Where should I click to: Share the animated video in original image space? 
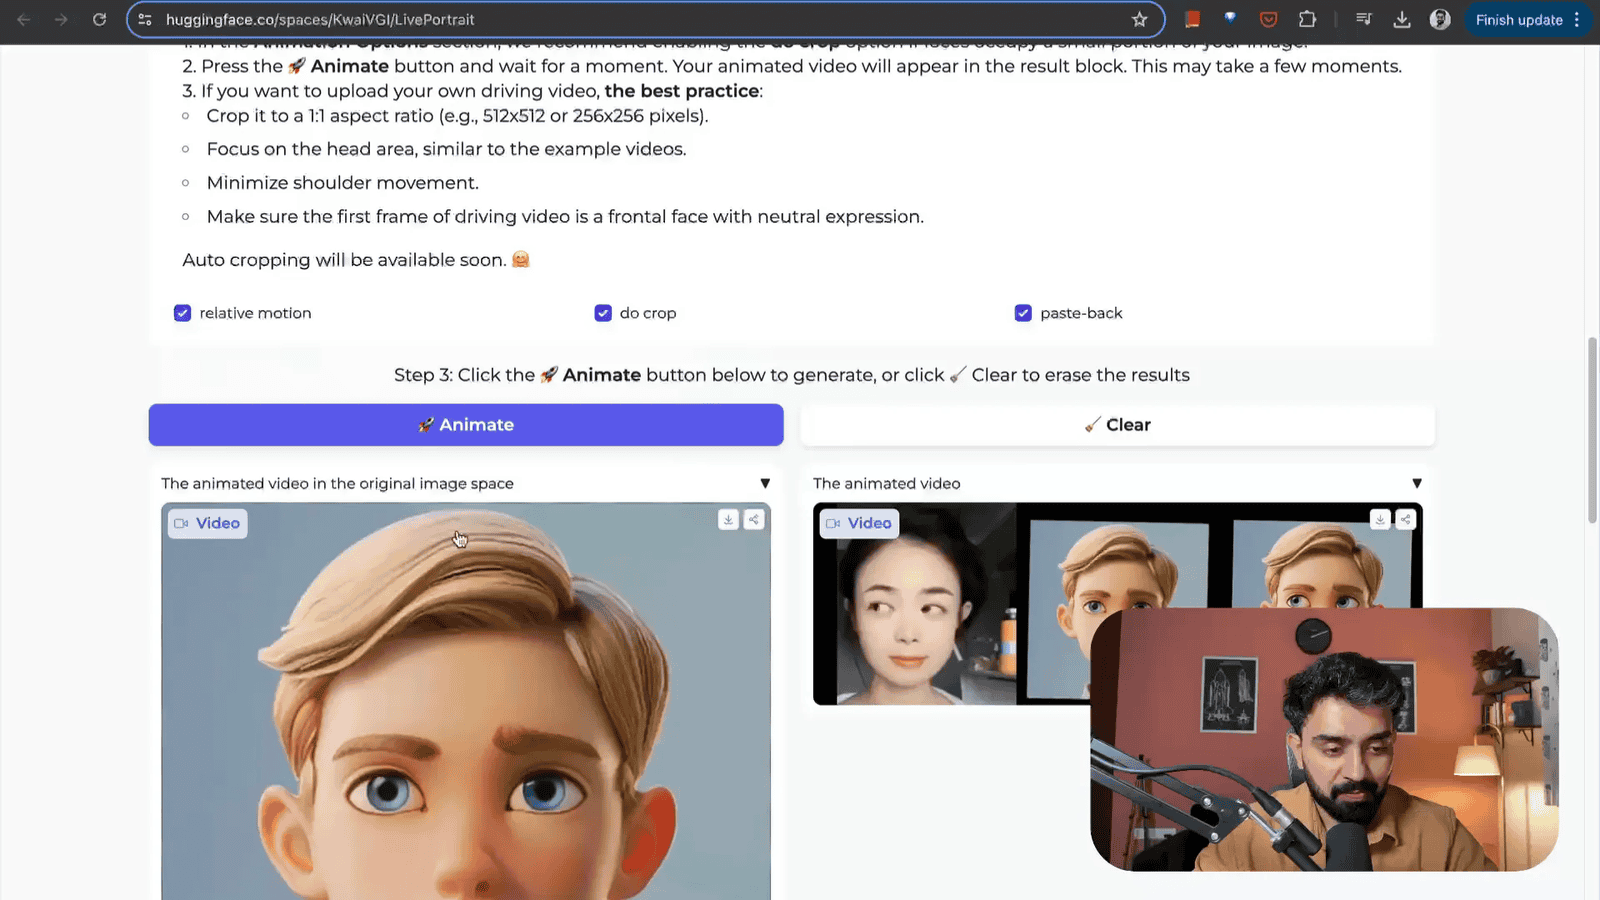[754, 519]
